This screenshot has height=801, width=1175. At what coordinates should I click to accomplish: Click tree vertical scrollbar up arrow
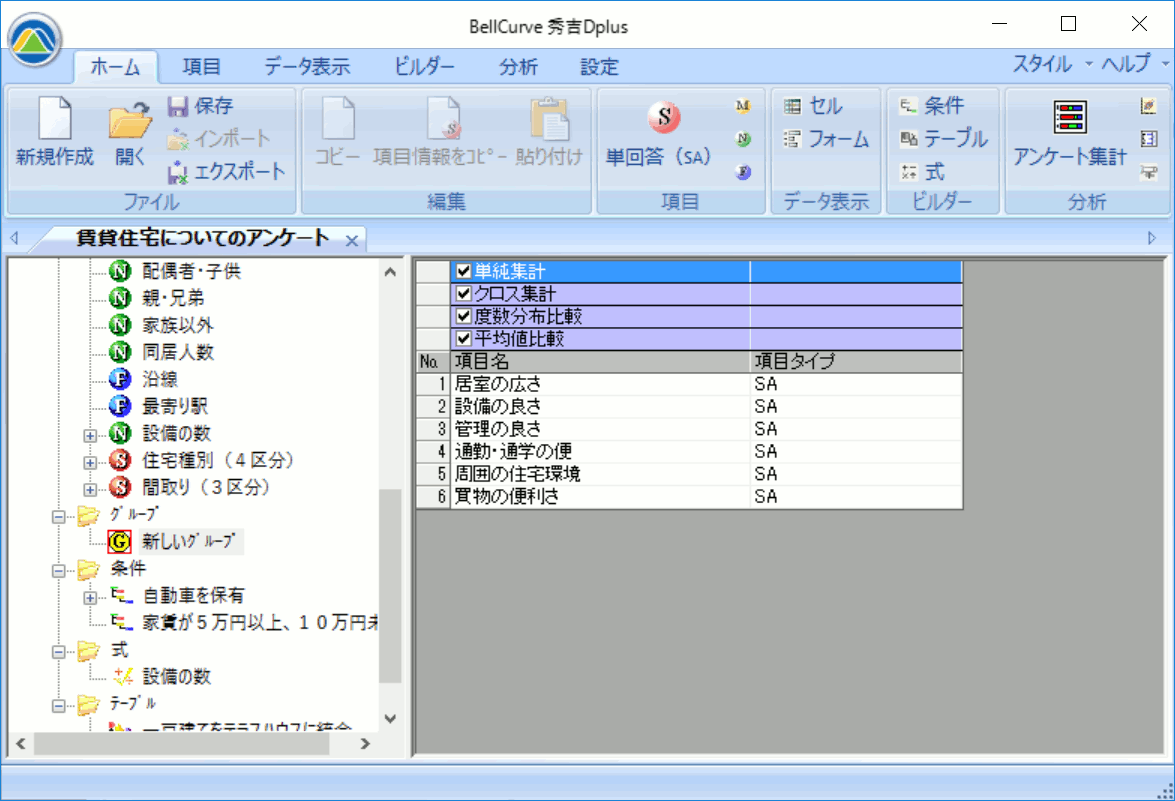(x=390, y=272)
